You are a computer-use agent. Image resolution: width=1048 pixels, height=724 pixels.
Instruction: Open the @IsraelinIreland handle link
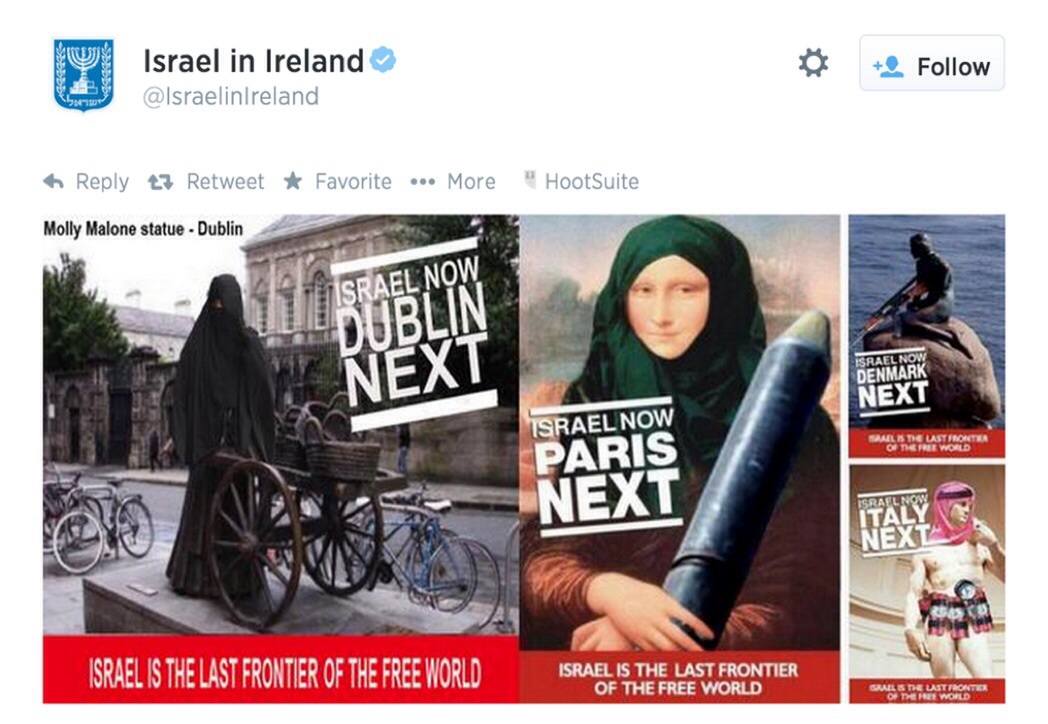pyautogui.click(x=231, y=96)
